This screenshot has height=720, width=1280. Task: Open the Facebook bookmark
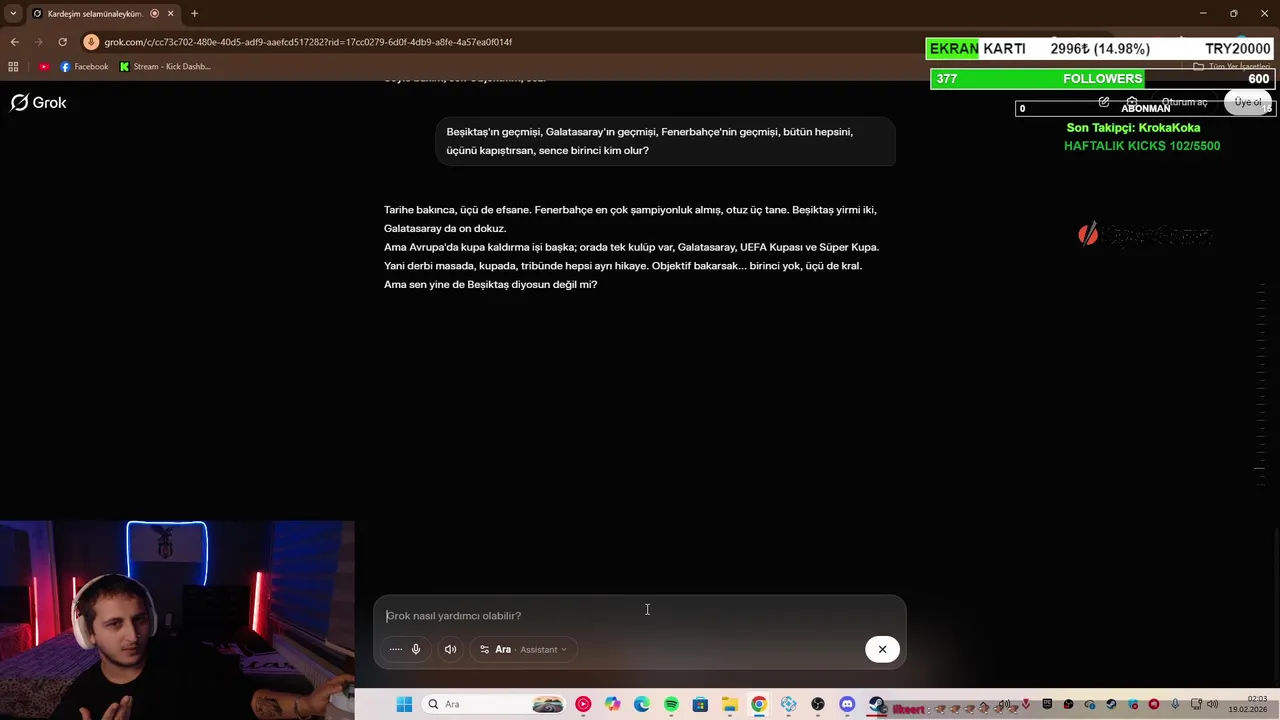pos(84,67)
